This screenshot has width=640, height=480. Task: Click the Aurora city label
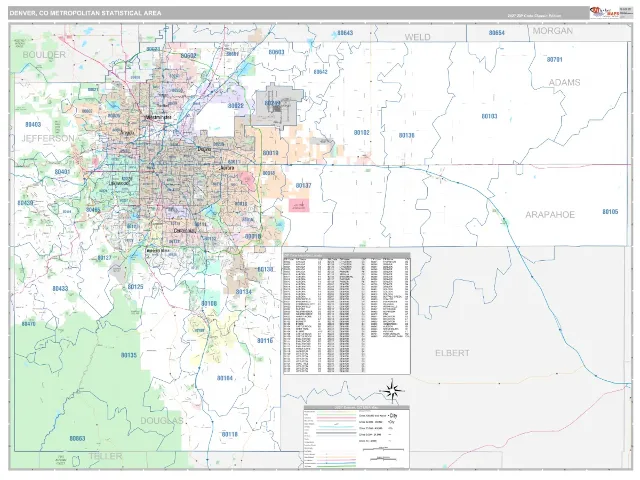click(x=227, y=168)
